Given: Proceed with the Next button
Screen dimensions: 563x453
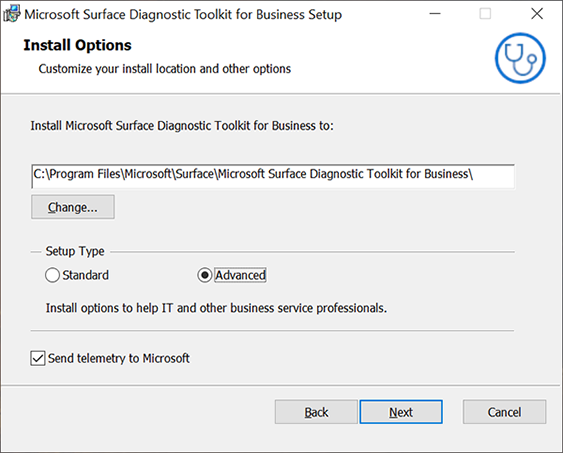Looking at the screenshot, I should pos(401,412).
